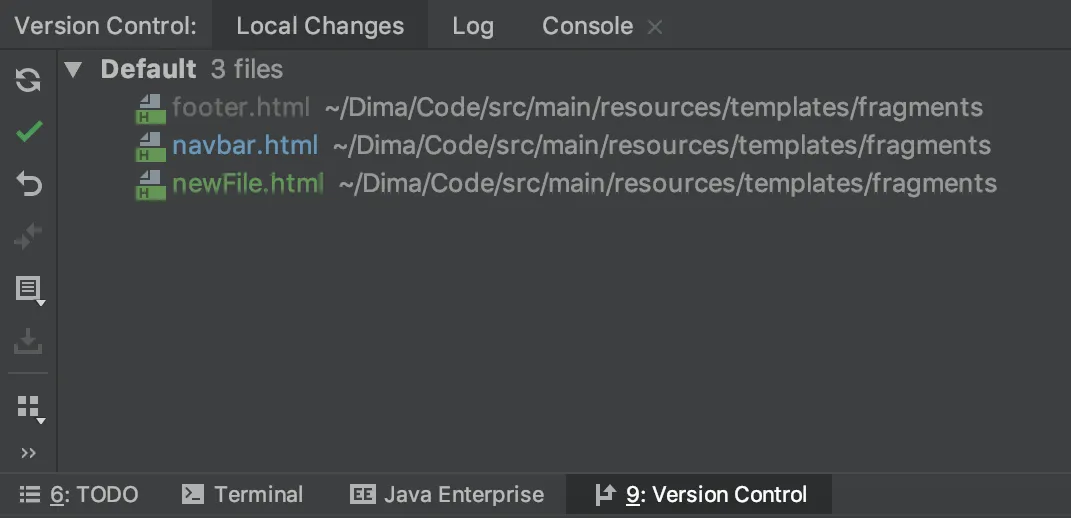Open the Java Enterprise tool window

(447, 494)
